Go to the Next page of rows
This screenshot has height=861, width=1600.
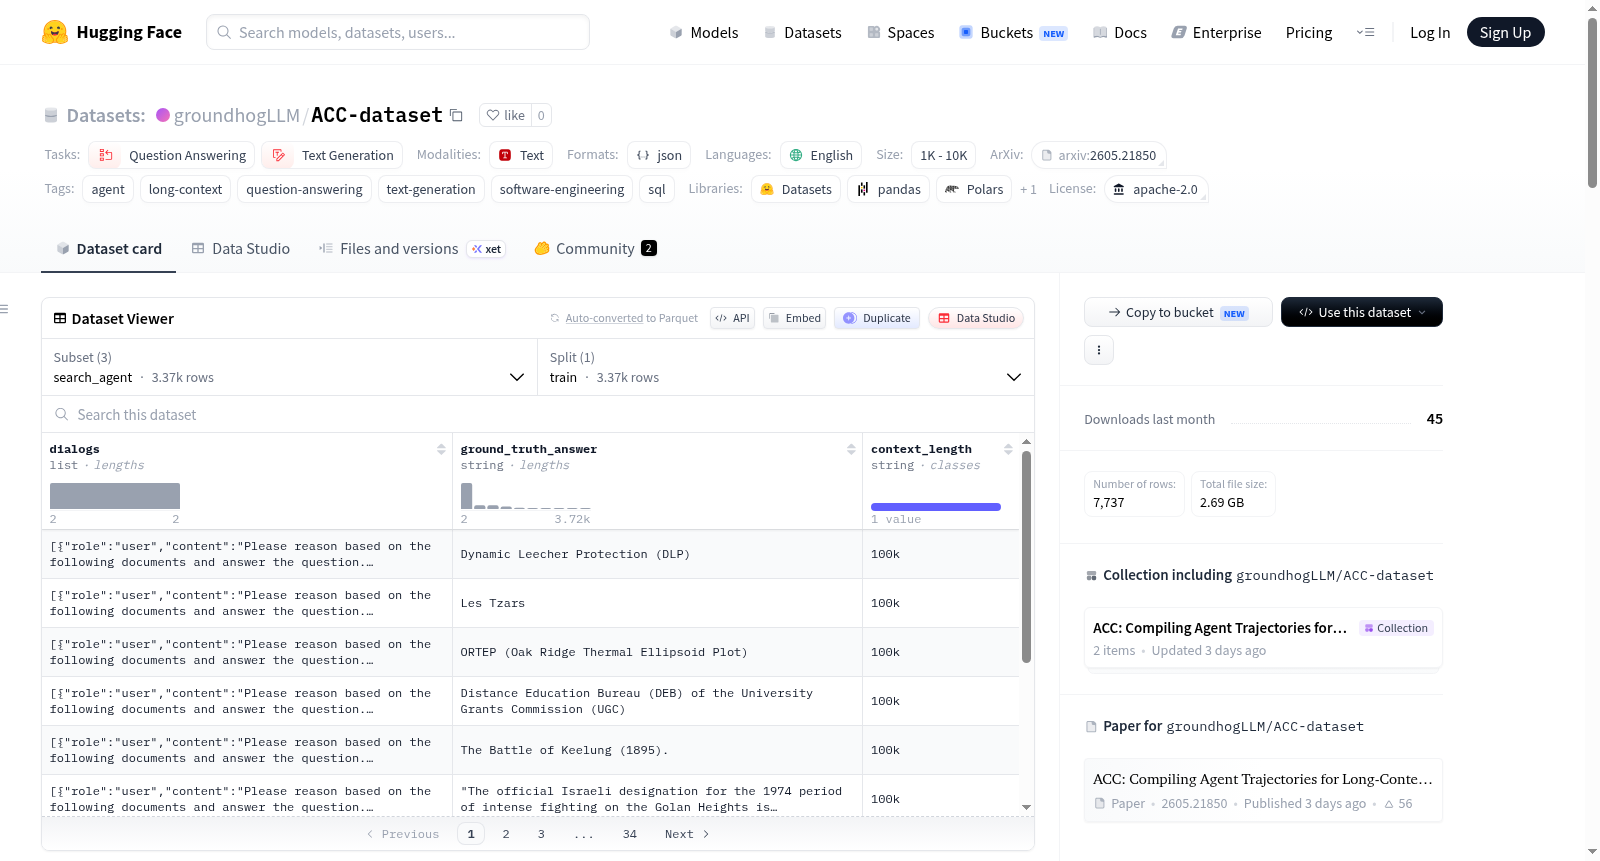(687, 834)
